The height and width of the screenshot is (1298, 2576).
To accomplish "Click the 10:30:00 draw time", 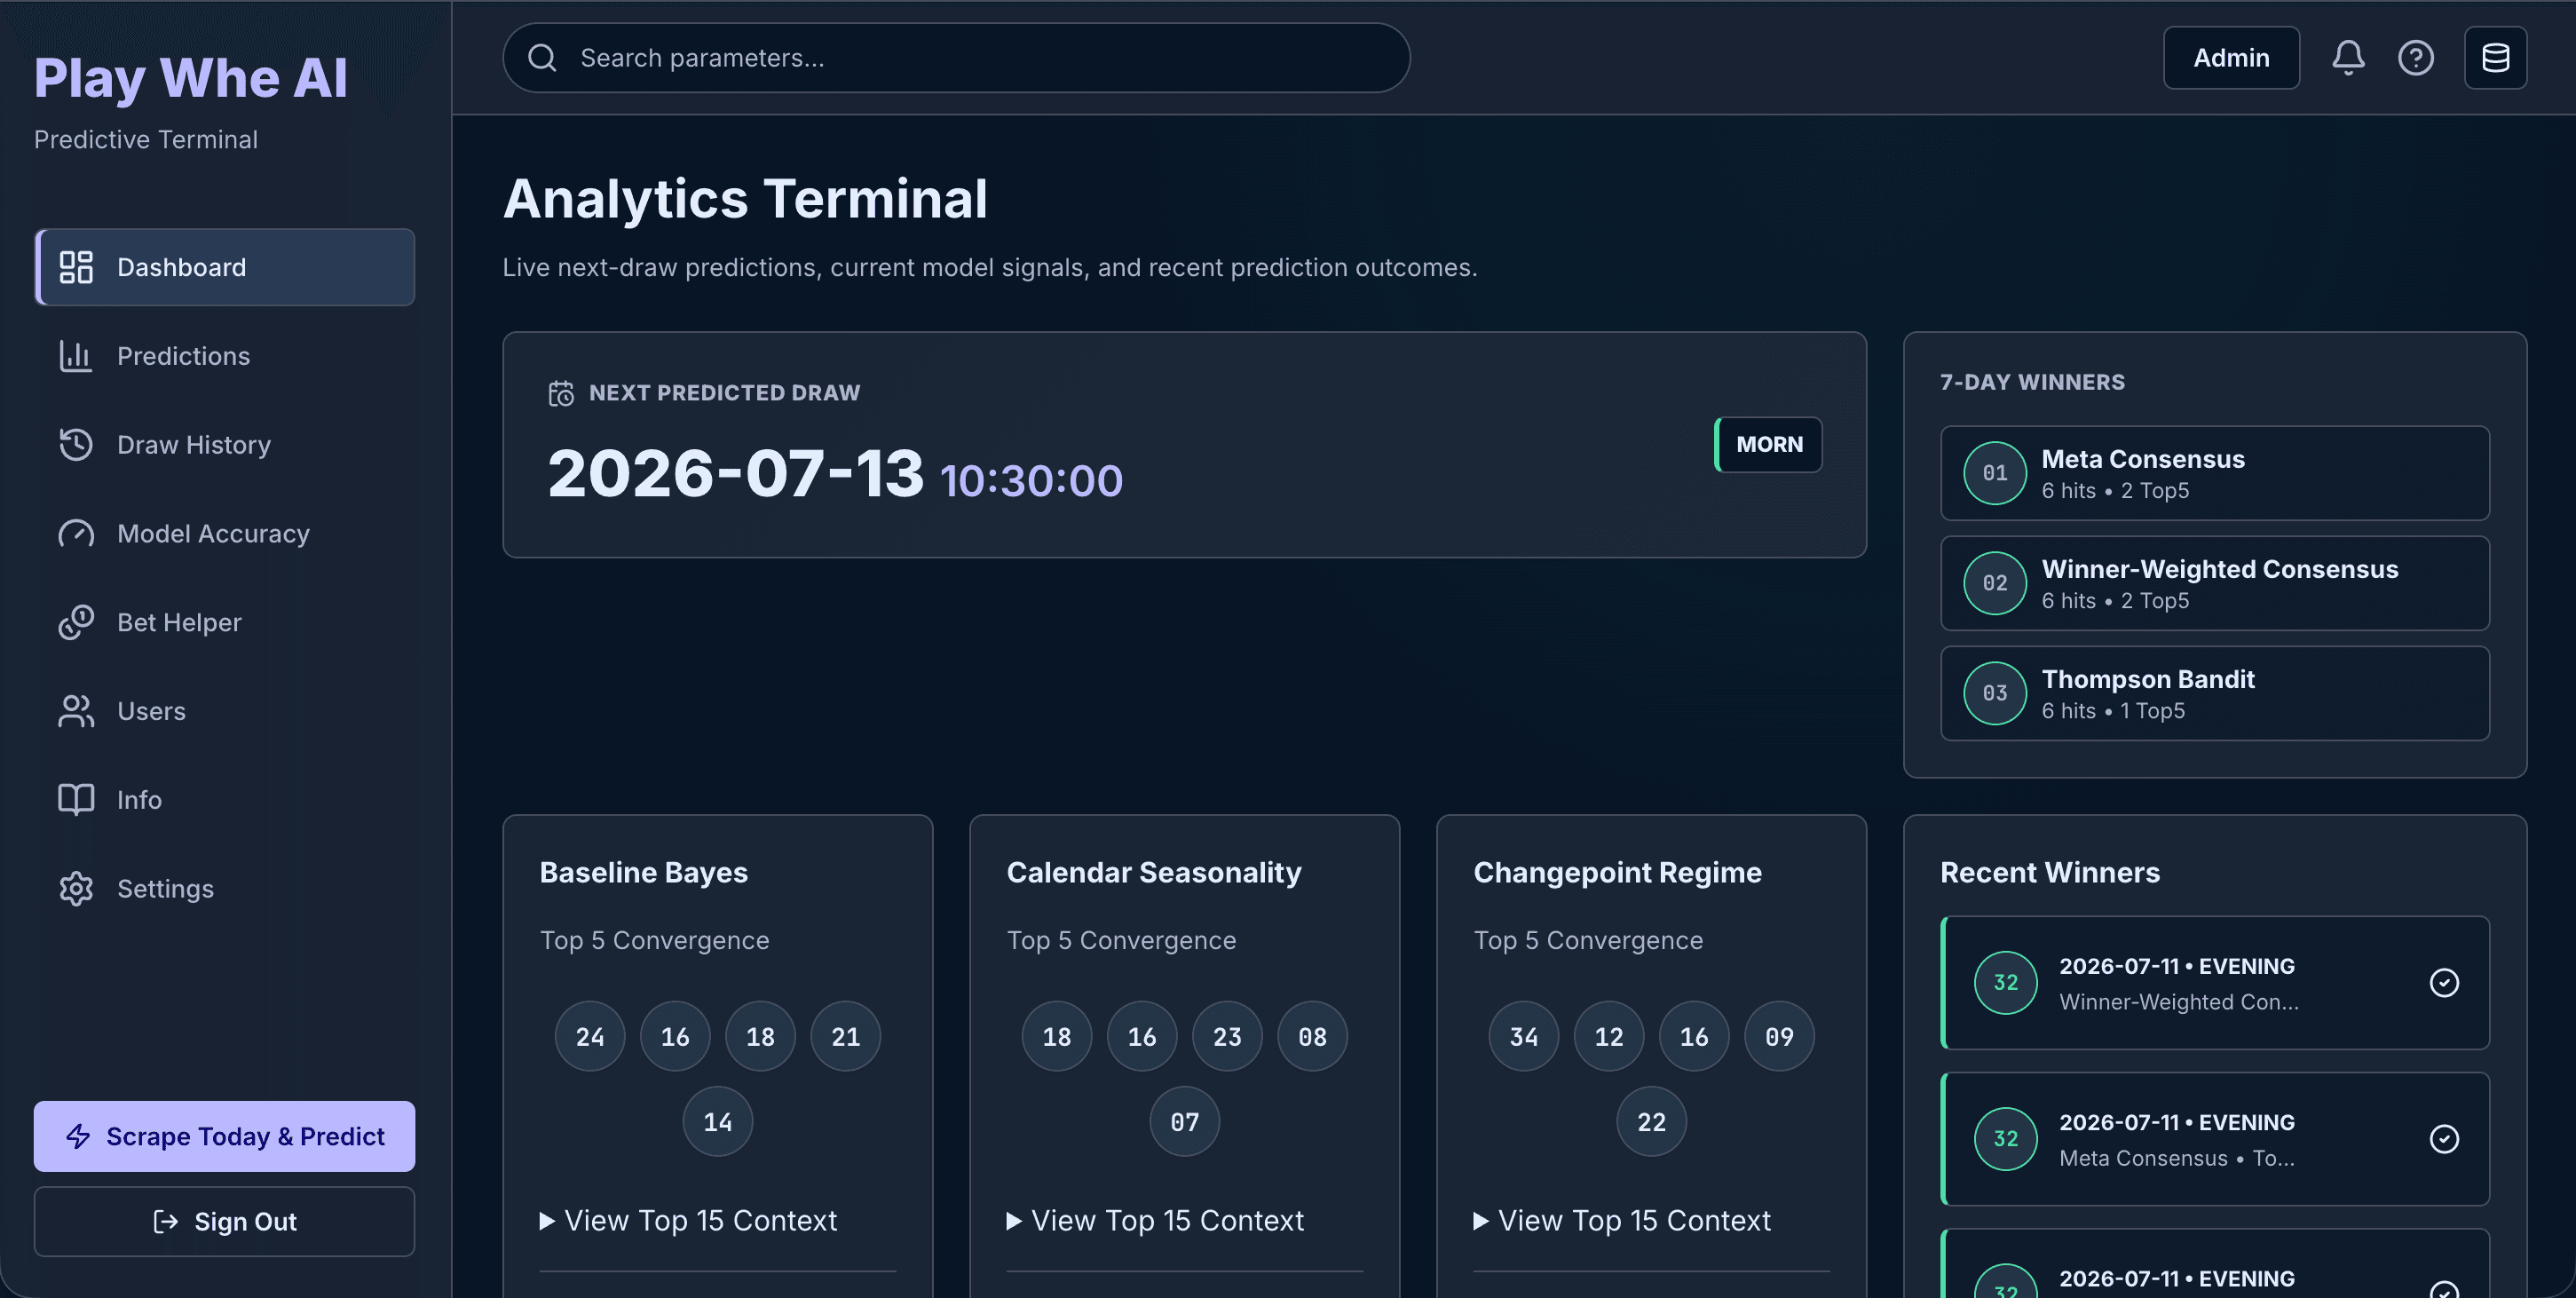I will coord(1031,481).
